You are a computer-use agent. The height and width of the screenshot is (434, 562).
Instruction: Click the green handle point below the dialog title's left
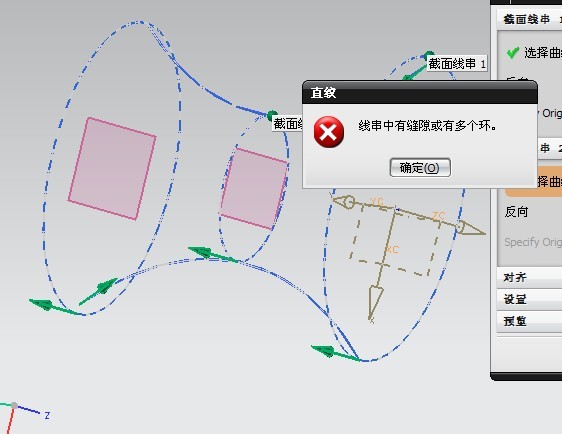tap(272, 115)
